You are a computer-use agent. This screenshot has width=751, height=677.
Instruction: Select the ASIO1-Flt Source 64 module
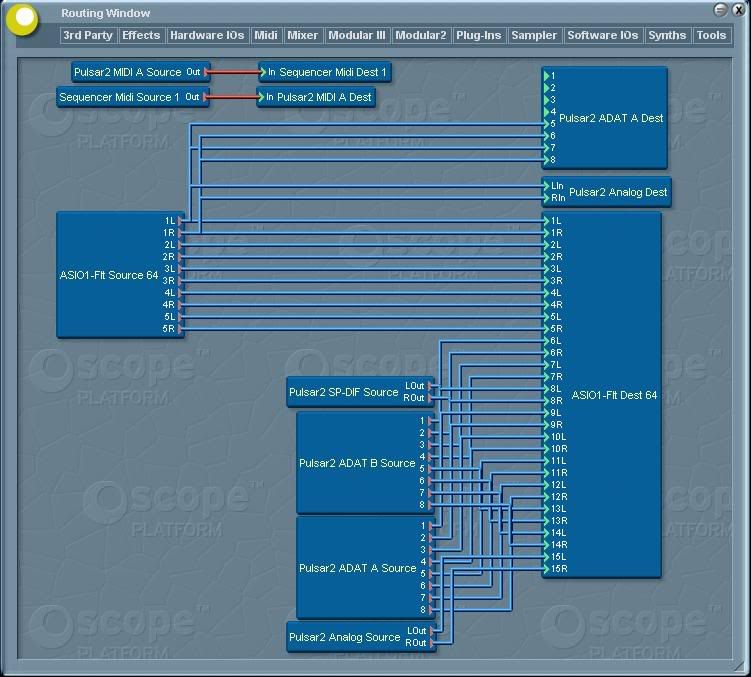click(x=120, y=275)
